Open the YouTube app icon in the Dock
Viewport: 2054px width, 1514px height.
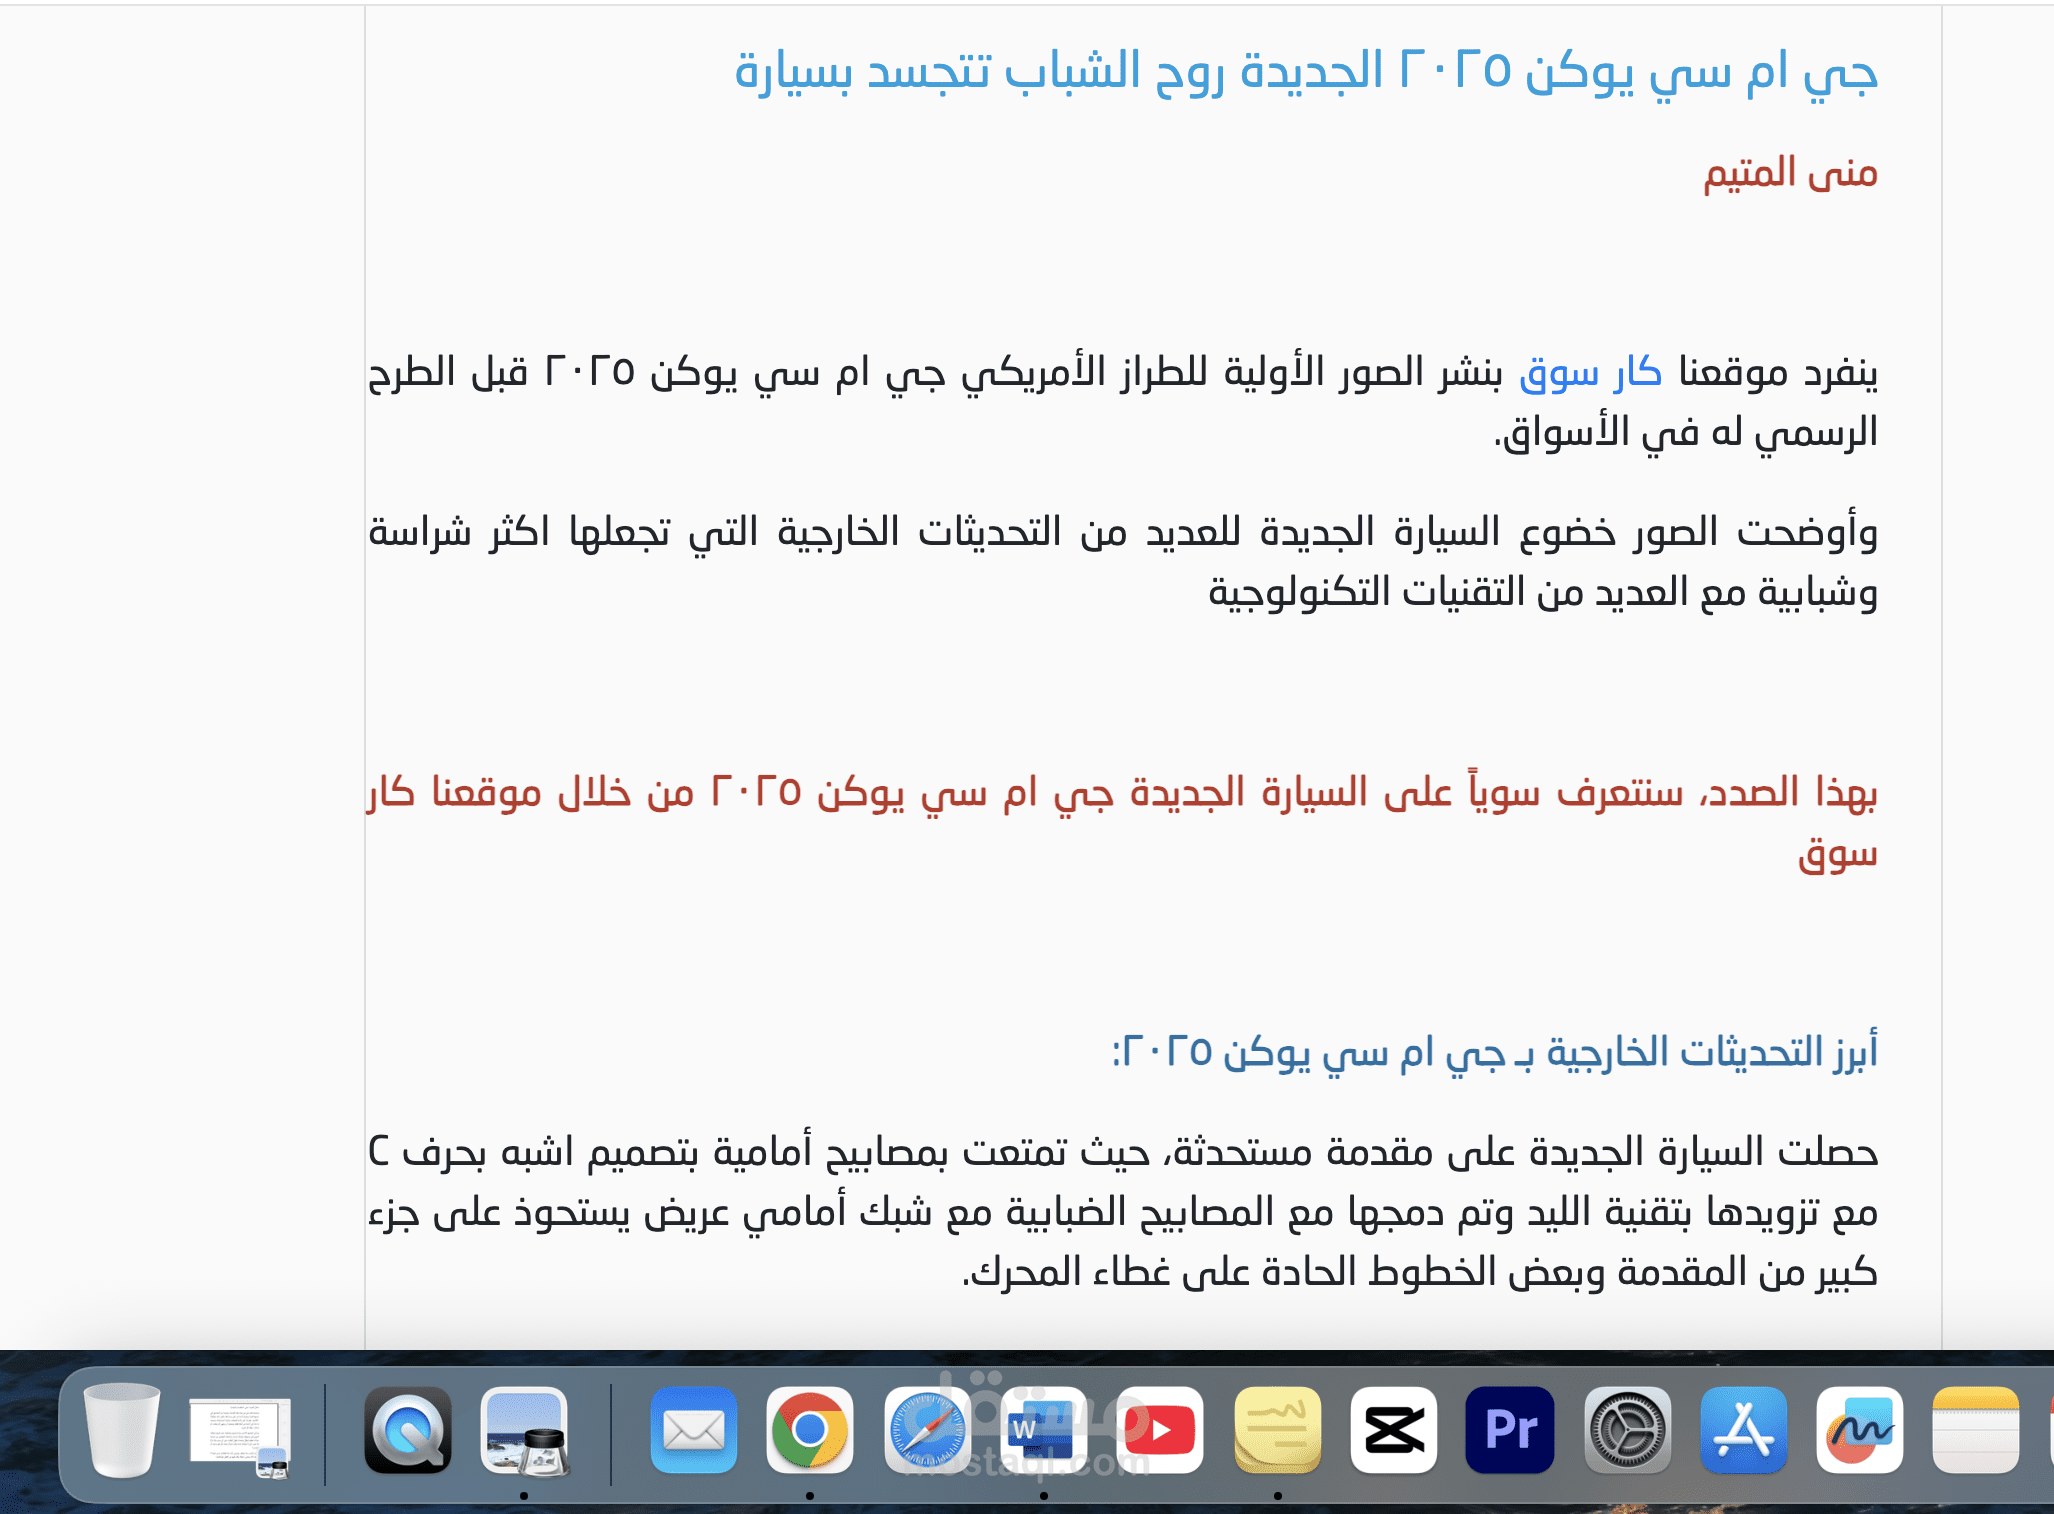(x=1160, y=1430)
